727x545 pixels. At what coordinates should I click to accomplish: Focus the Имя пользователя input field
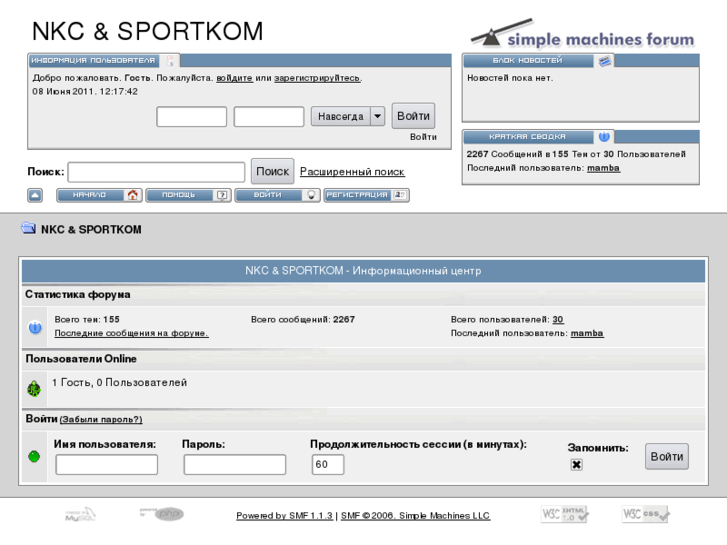[x=107, y=464]
